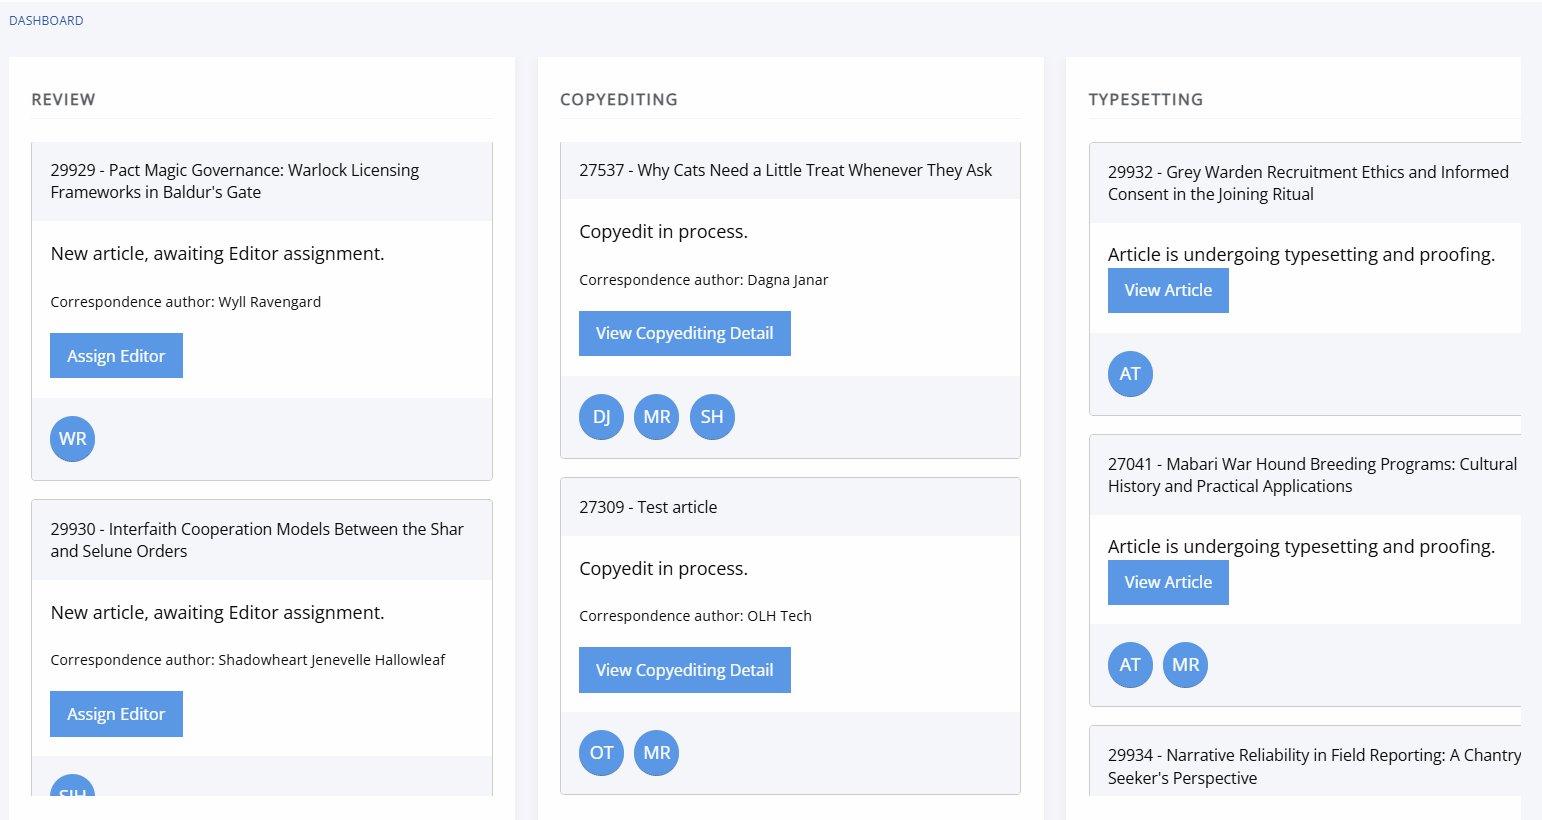The image size is (1542, 820).
Task: Select title 27041 - Mabari War Hound Breeding Programs
Action: tap(1312, 475)
